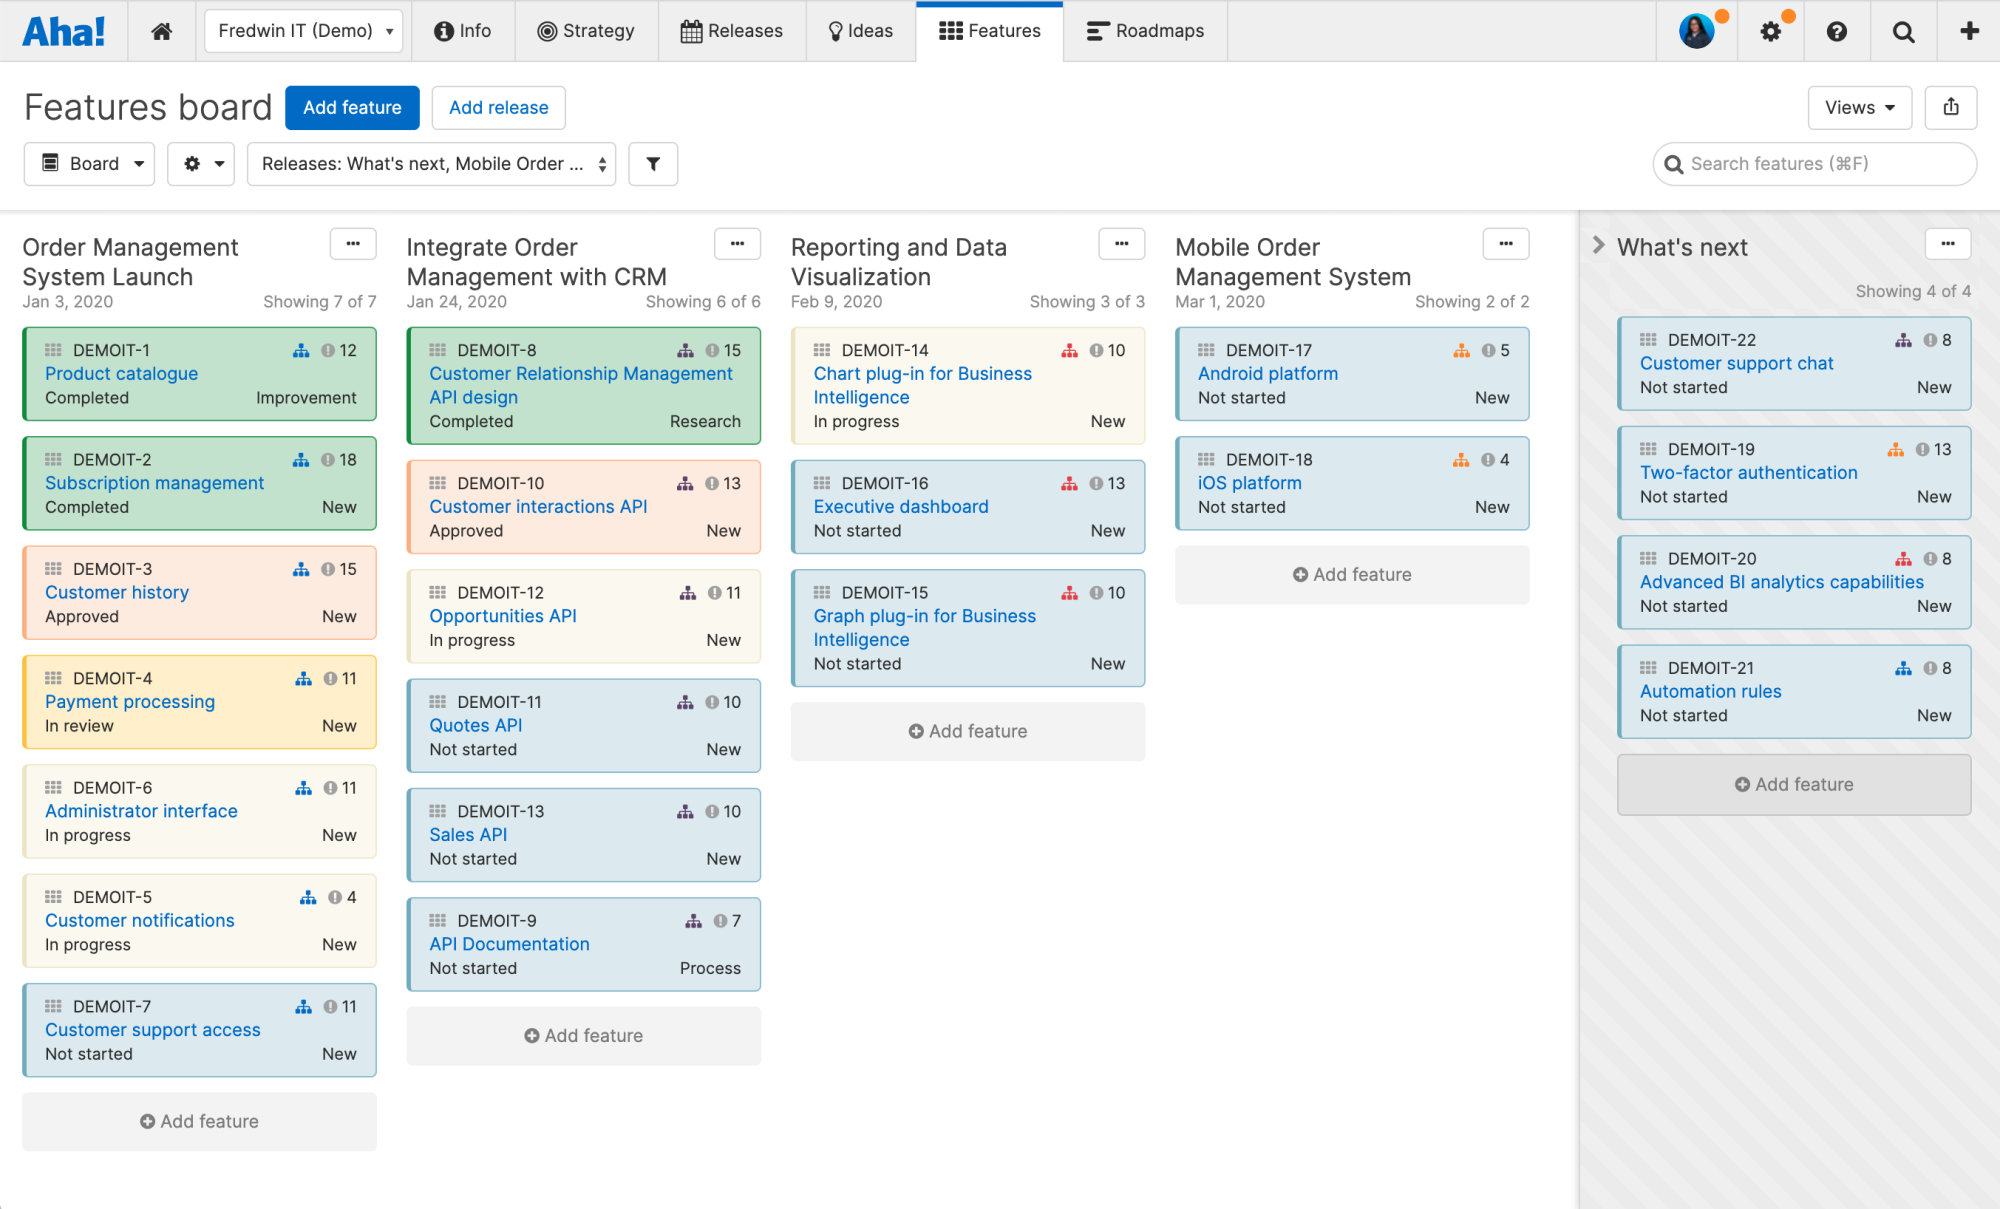Click the hierarchy icon on DEMOIT-22 card

[1903, 341]
